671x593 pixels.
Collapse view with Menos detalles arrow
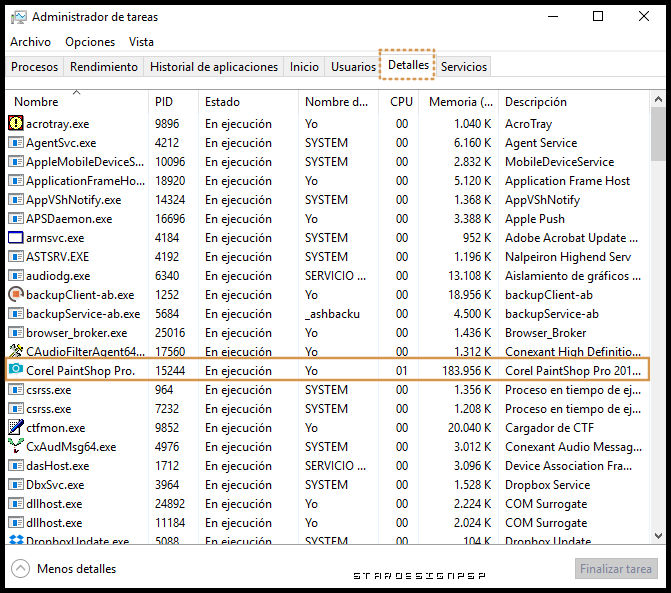tap(20, 569)
